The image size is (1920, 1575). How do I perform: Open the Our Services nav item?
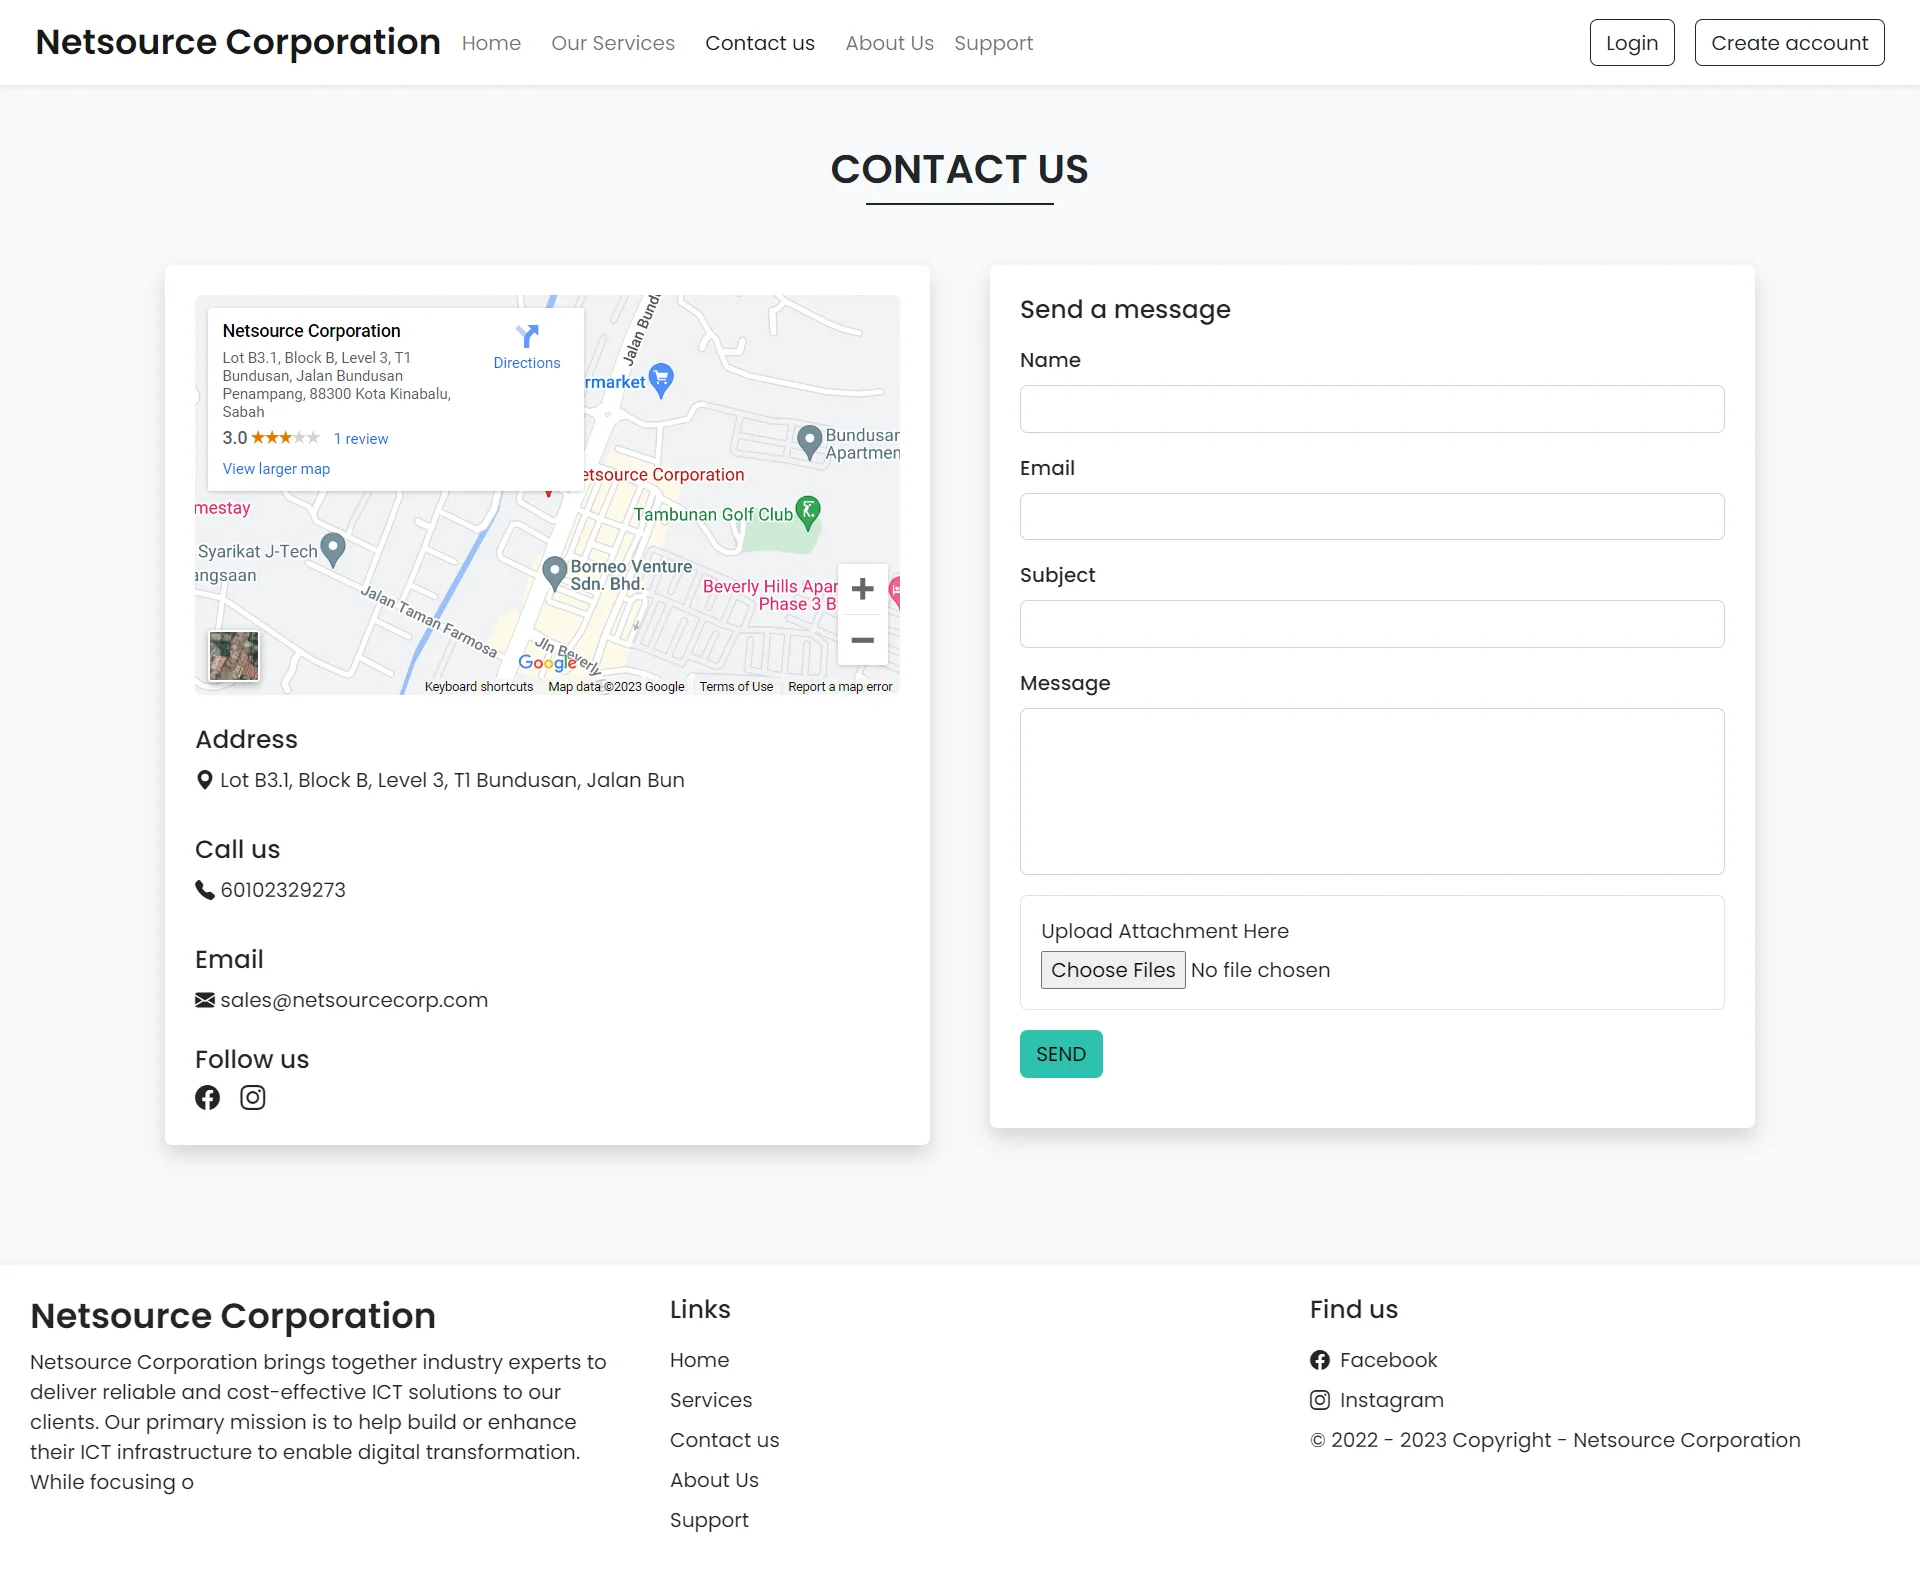click(x=613, y=43)
